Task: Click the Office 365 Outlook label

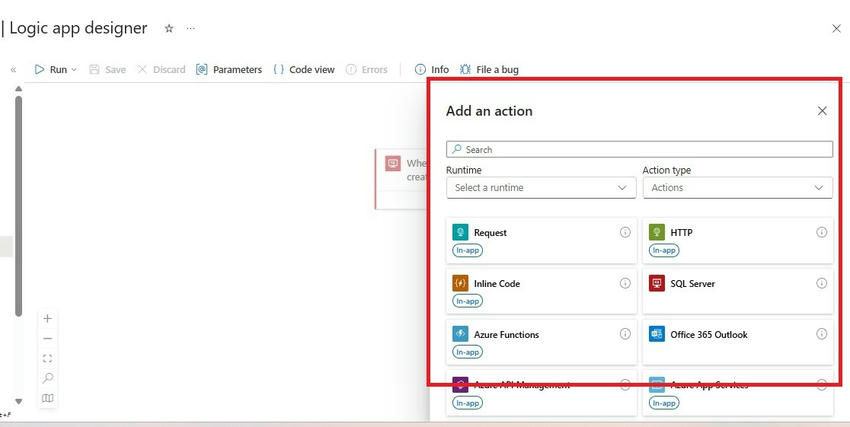Action: (x=709, y=334)
